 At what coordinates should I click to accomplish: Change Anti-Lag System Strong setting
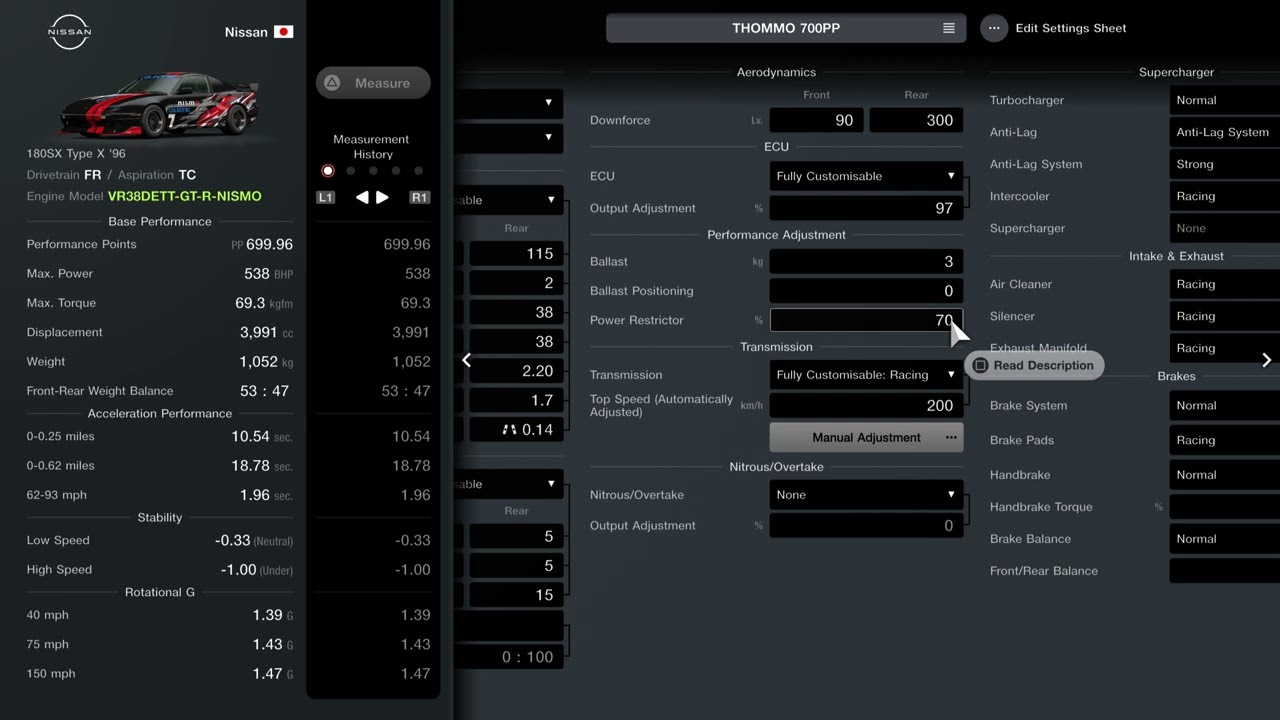1224,164
